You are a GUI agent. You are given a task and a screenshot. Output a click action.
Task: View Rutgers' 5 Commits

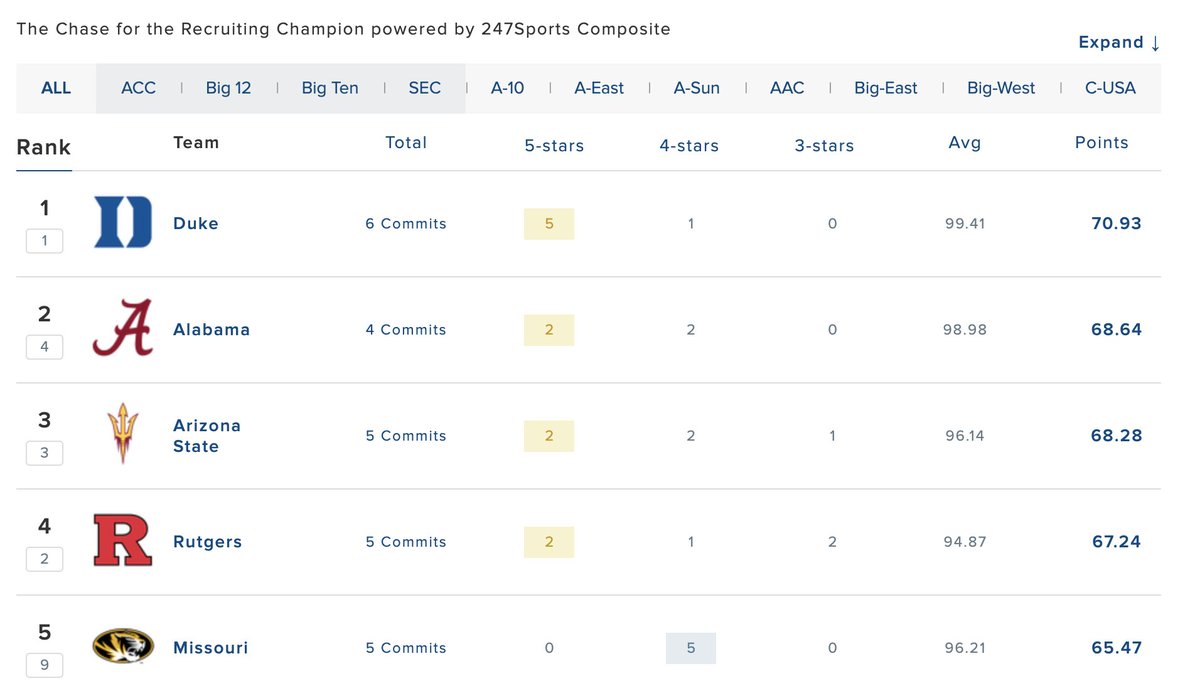click(x=406, y=541)
